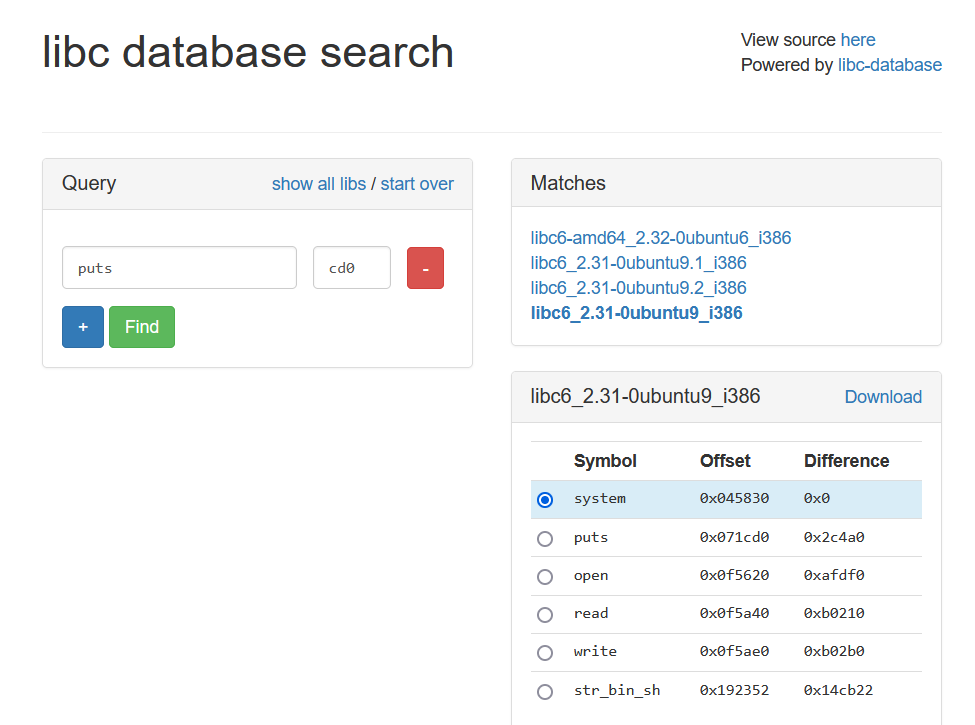Select the write symbol radio button

pos(545,653)
